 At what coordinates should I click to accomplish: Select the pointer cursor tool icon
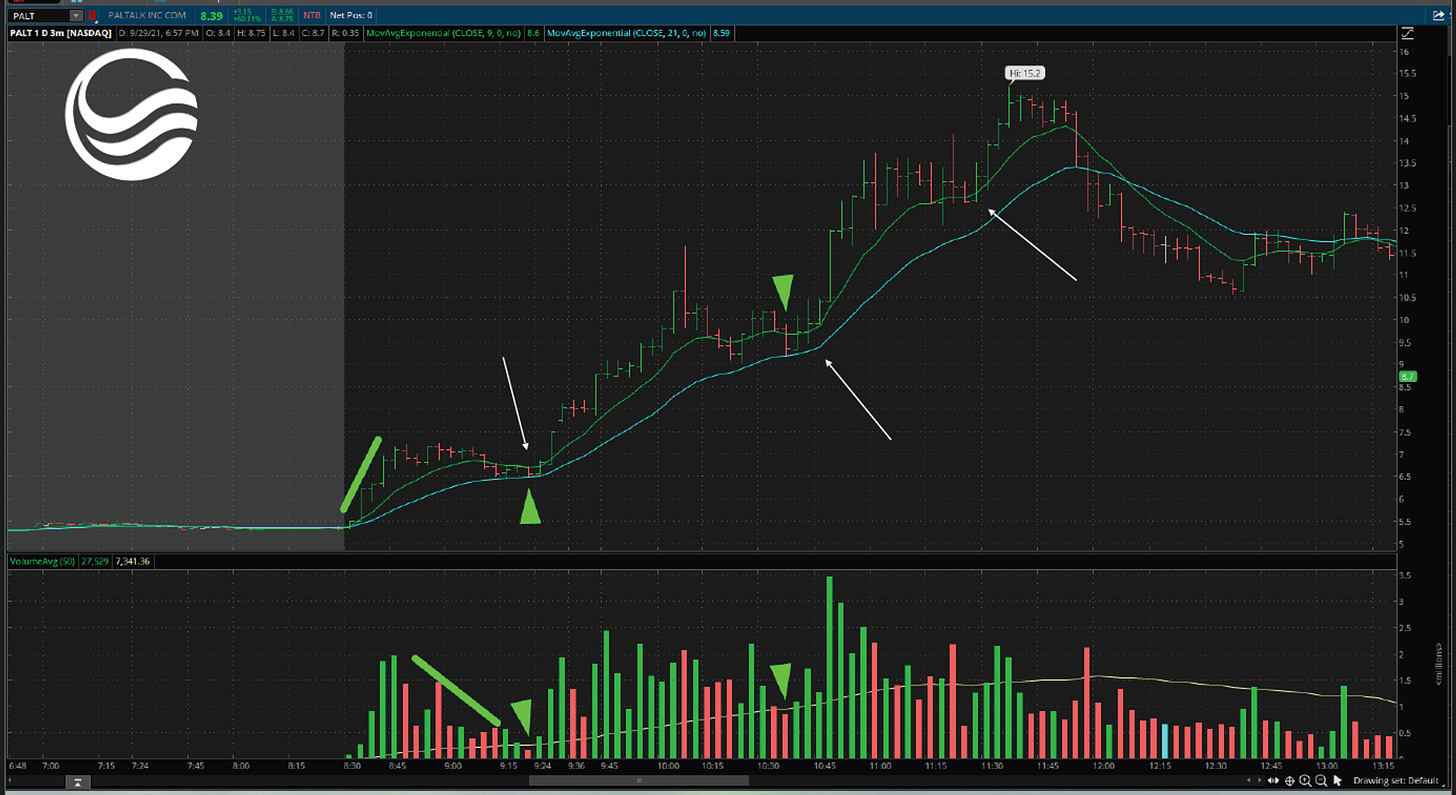[1338, 780]
